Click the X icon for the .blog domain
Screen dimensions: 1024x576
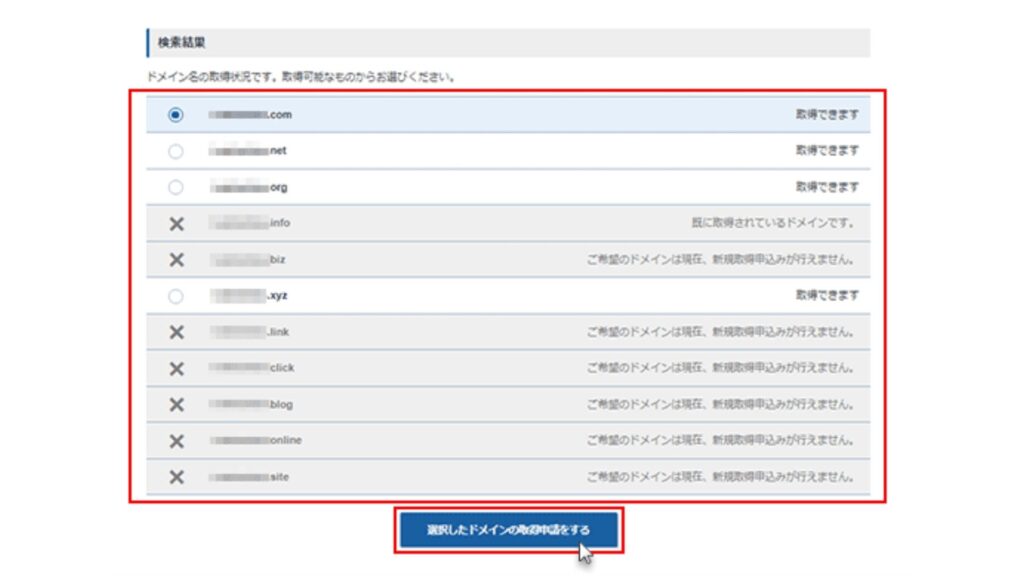(x=176, y=405)
